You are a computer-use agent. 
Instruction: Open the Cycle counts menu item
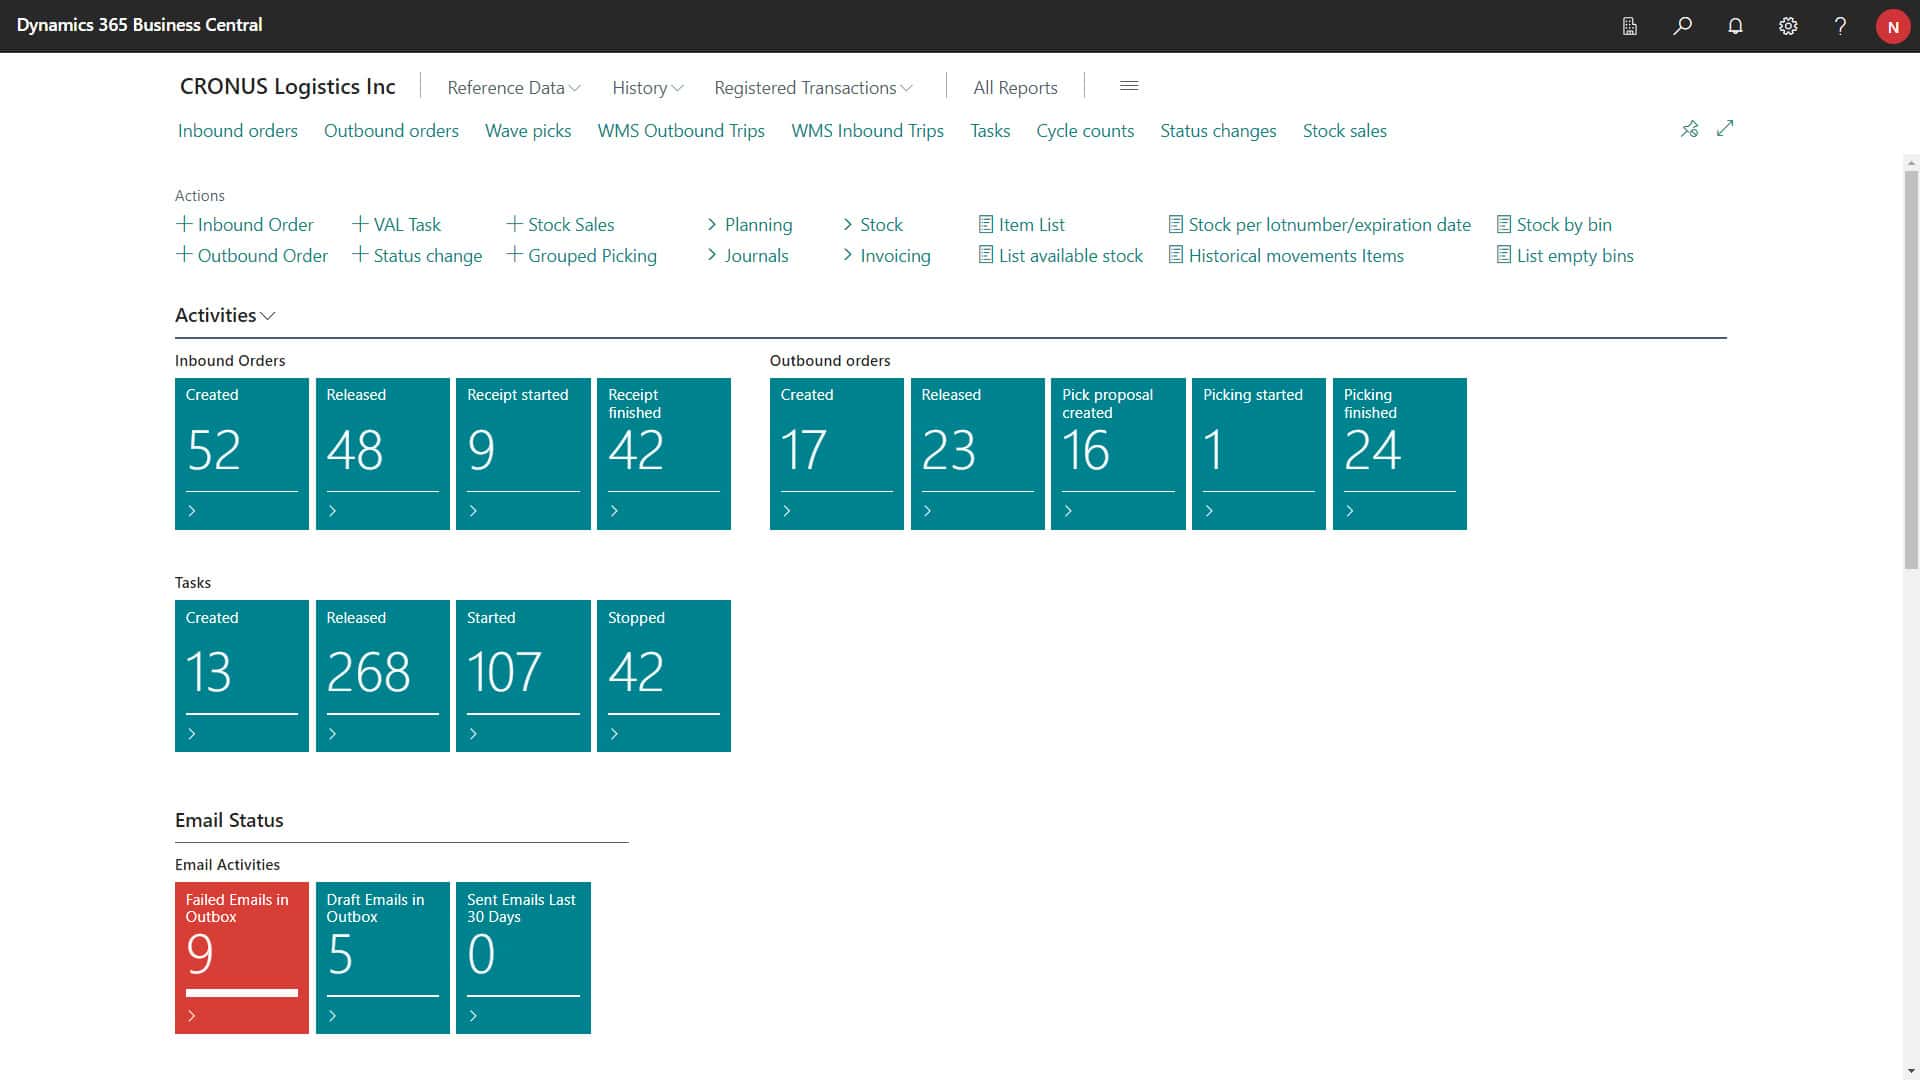[x=1084, y=131]
